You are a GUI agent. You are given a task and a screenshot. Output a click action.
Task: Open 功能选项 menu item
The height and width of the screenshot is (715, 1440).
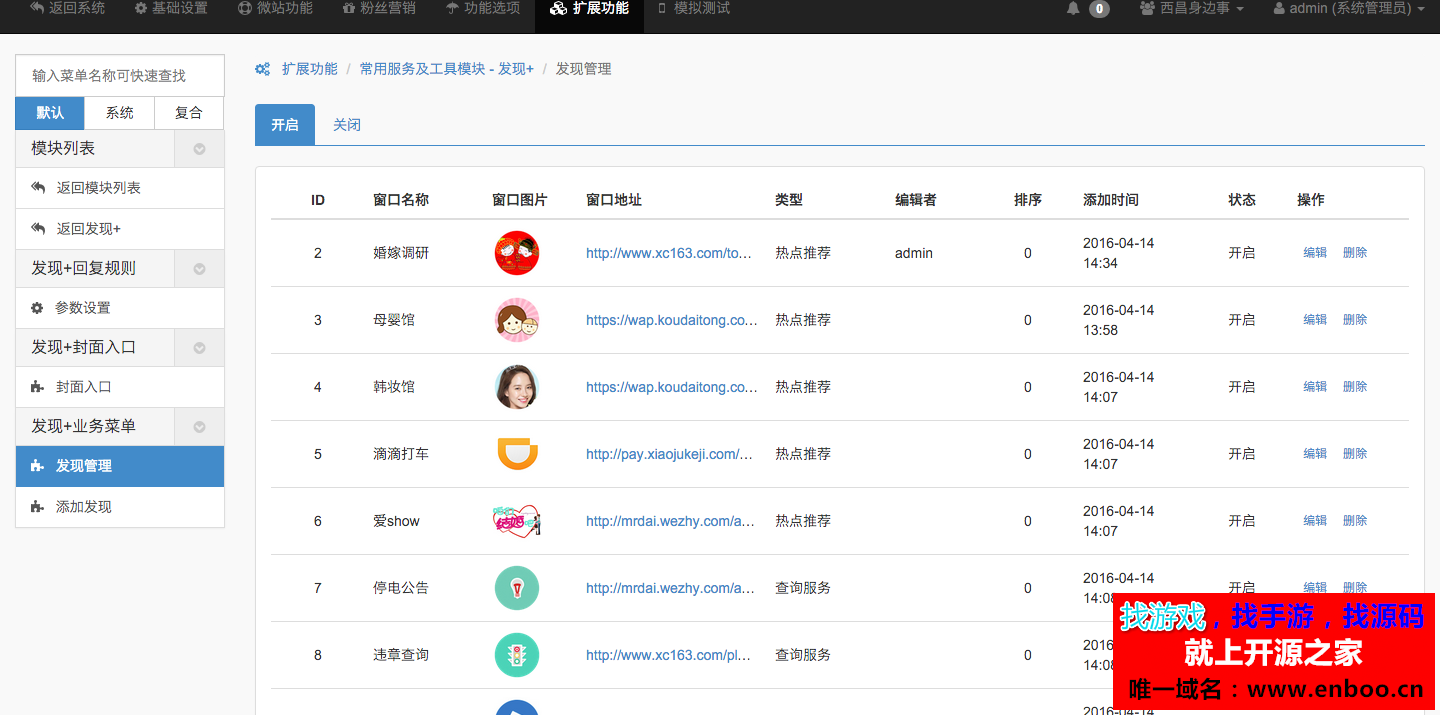pyautogui.click(x=483, y=8)
